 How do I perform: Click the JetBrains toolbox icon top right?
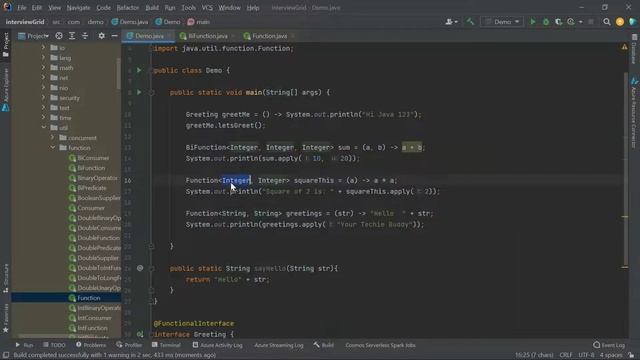coord(633,22)
